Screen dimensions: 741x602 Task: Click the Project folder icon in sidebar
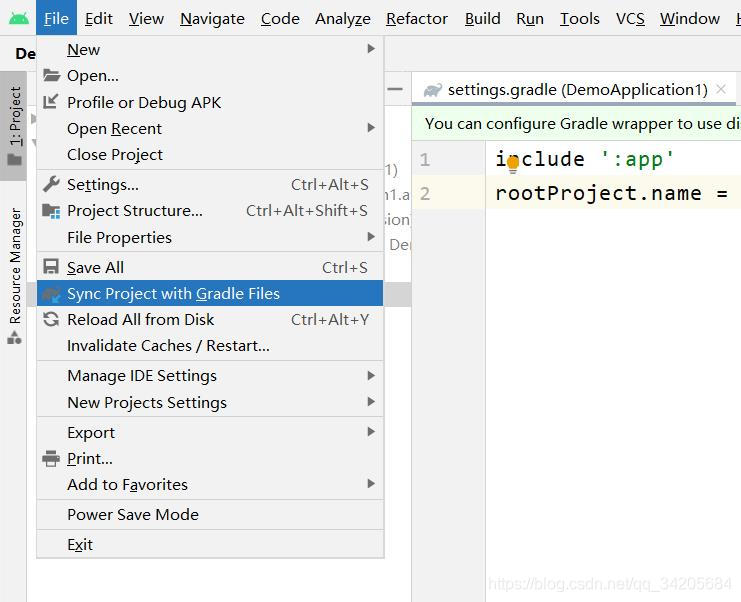(x=14, y=160)
